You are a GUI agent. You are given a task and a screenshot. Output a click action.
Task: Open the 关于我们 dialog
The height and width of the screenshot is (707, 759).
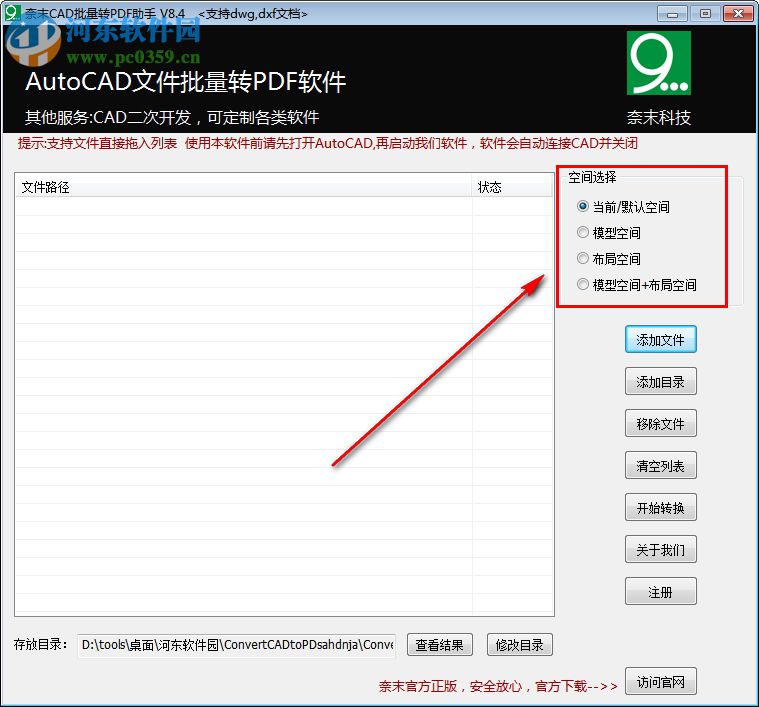tap(661, 549)
